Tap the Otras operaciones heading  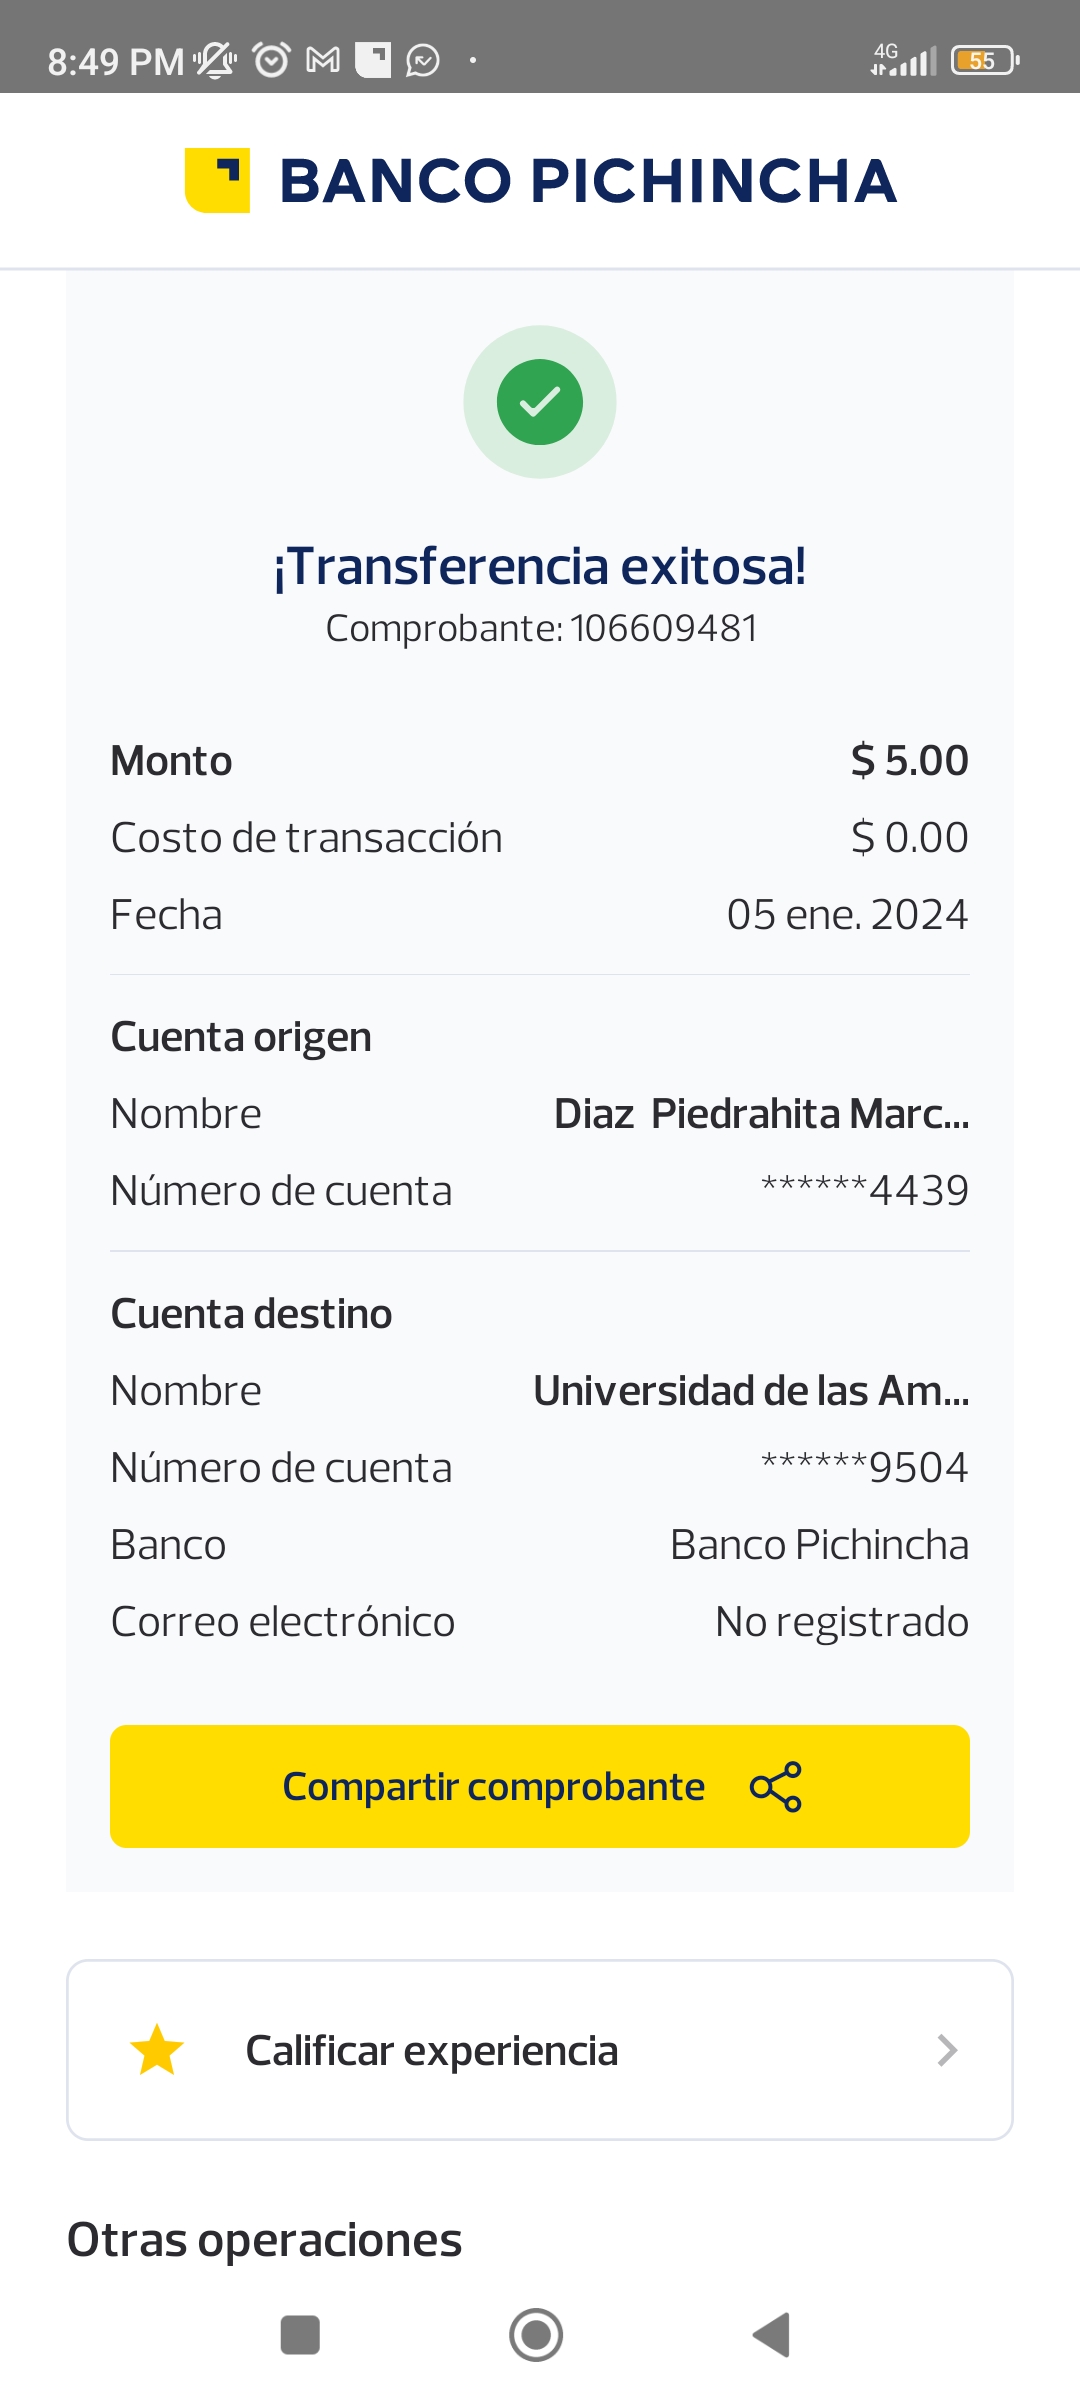(x=265, y=2240)
